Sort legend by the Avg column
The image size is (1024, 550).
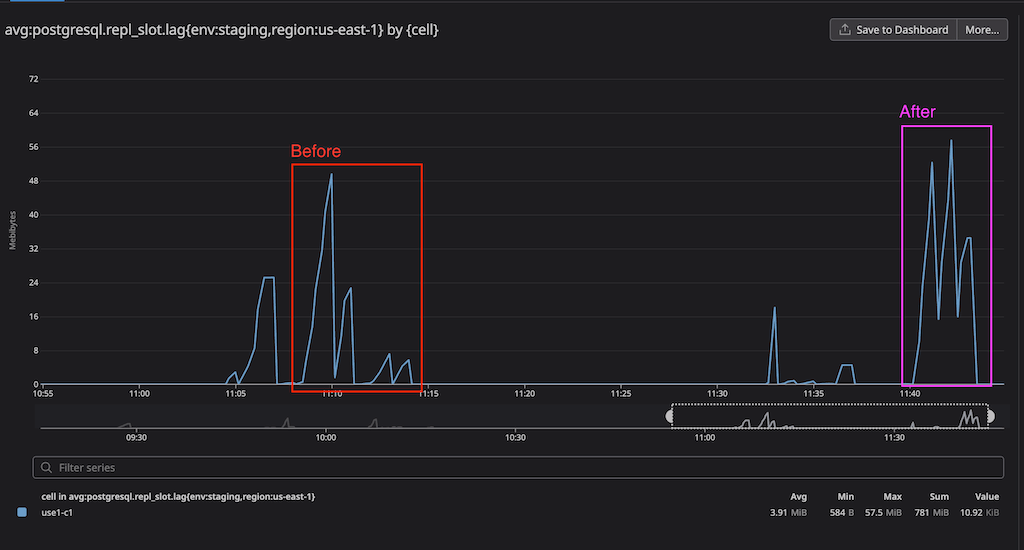[798, 496]
